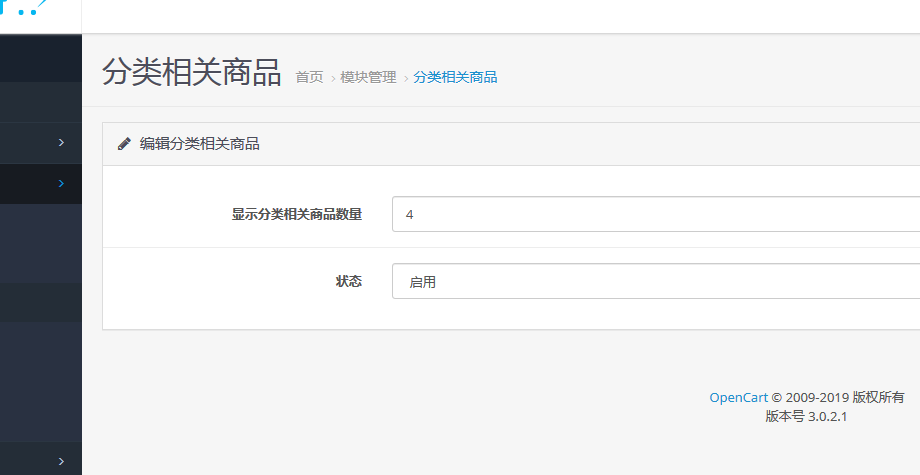920x475 pixels.
Task: Click the 版本号 3.0.2.1 footer text
Action: [x=806, y=417]
